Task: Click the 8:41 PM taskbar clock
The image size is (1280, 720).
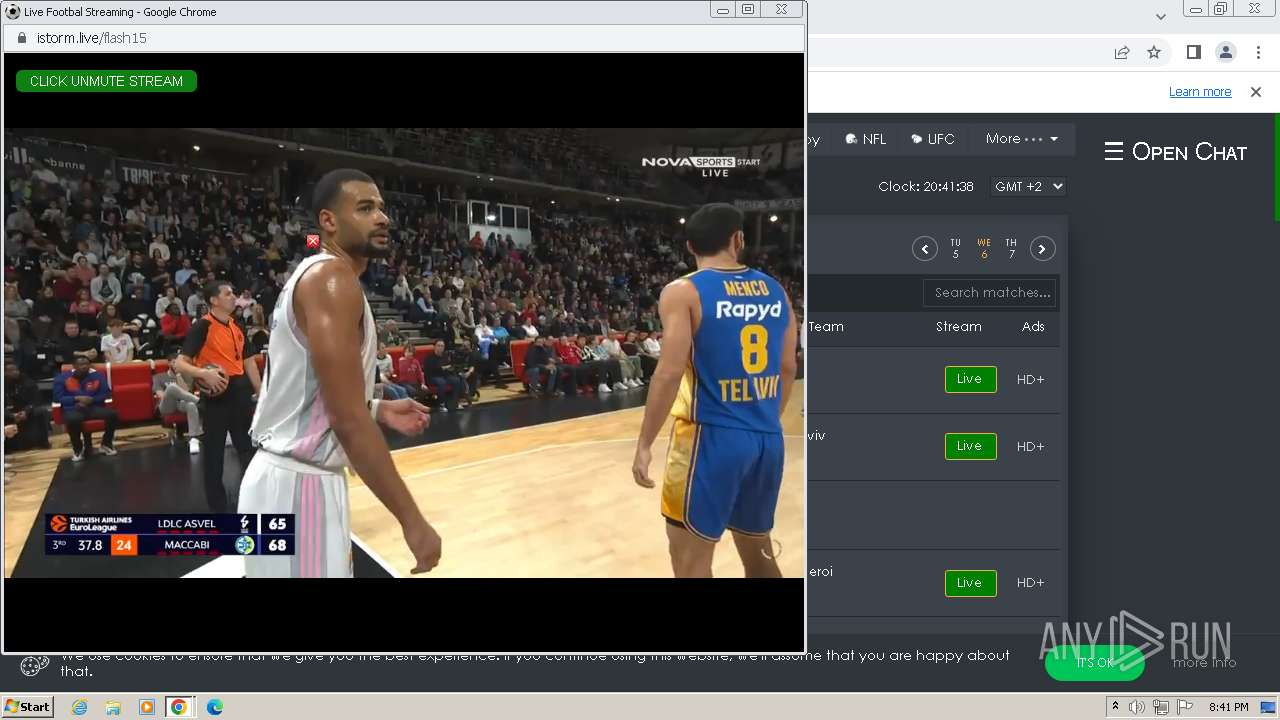Action: click(x=1229, y=707)
